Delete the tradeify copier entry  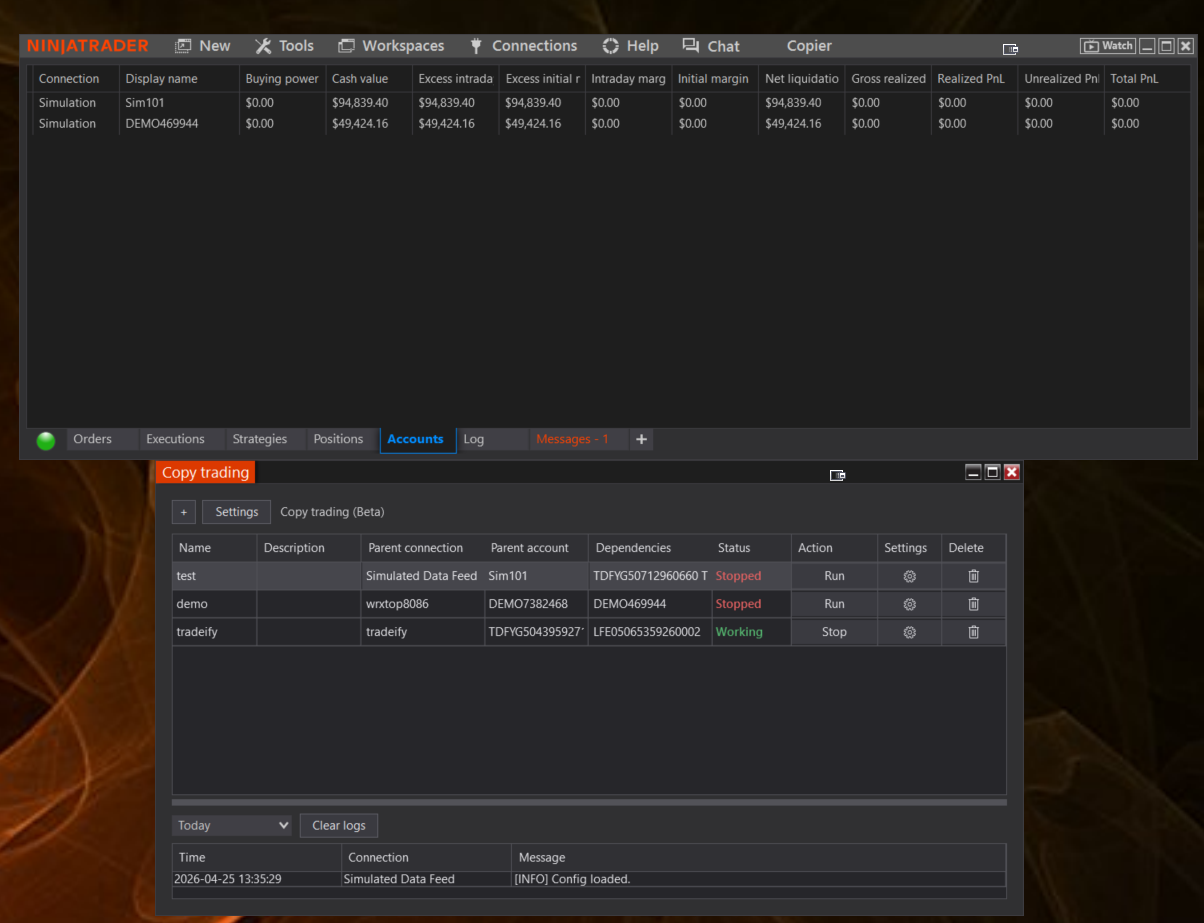tap(973, 632)
